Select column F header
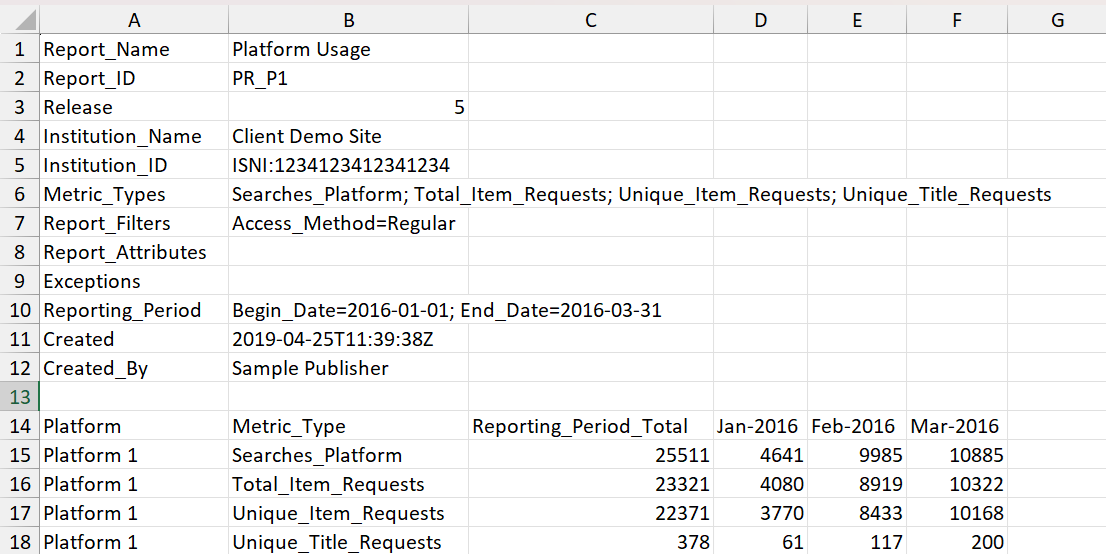 [956, 20]
